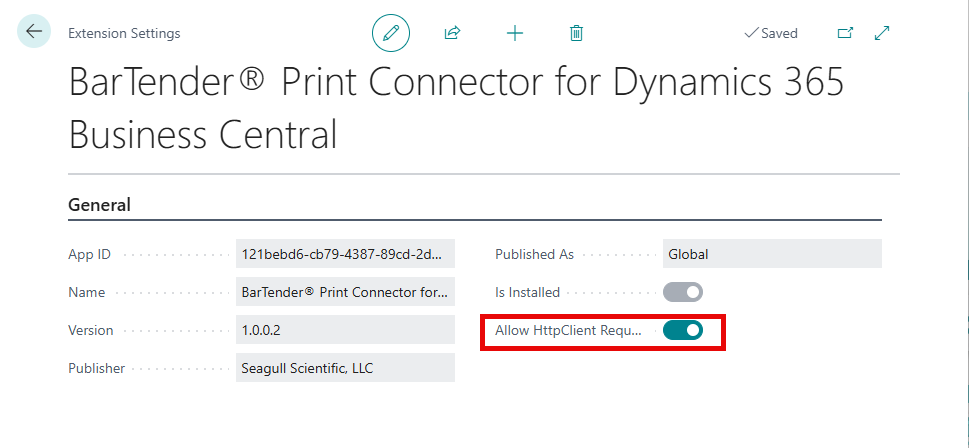
Task: Click Published As field Global
Action: click(x=772, y=254)
